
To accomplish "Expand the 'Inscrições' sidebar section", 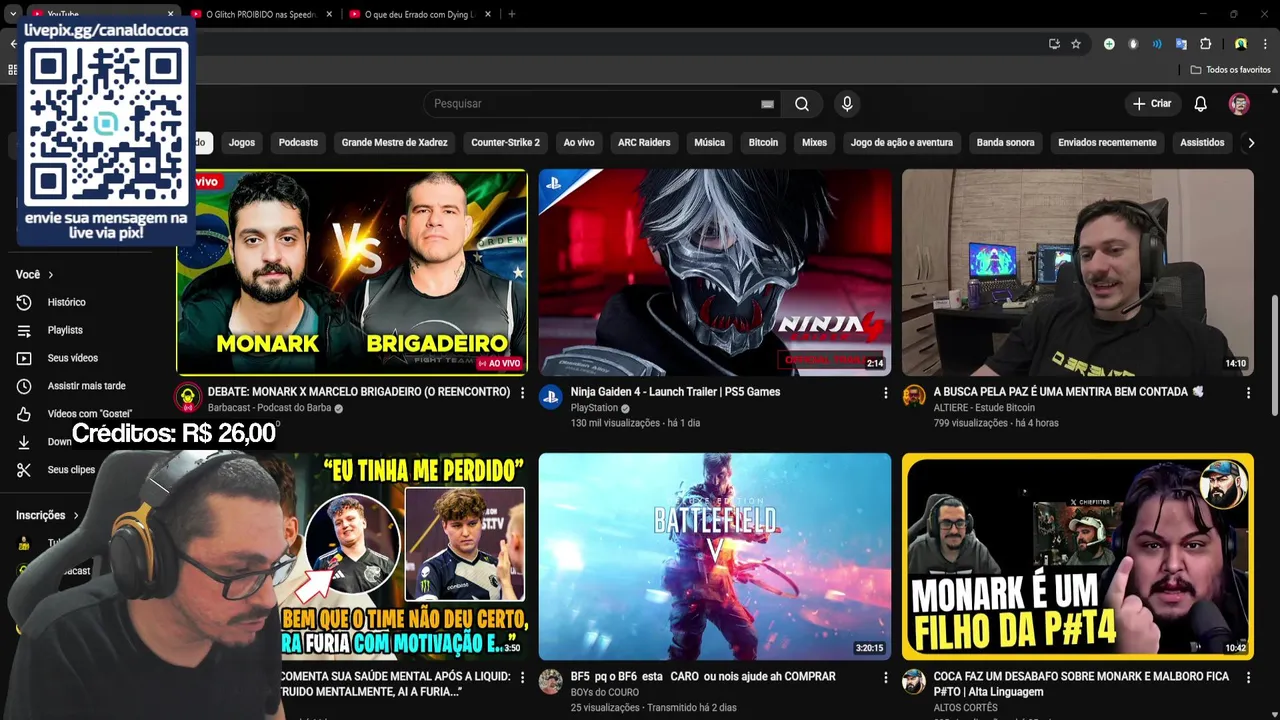I will (48, 515).
